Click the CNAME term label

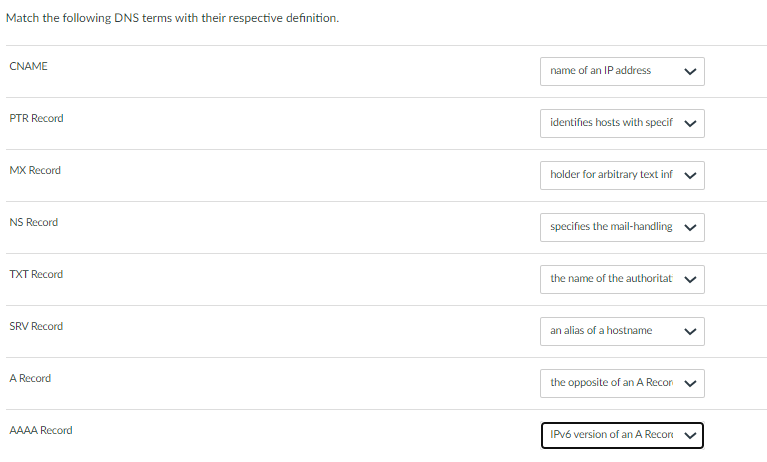28,66
